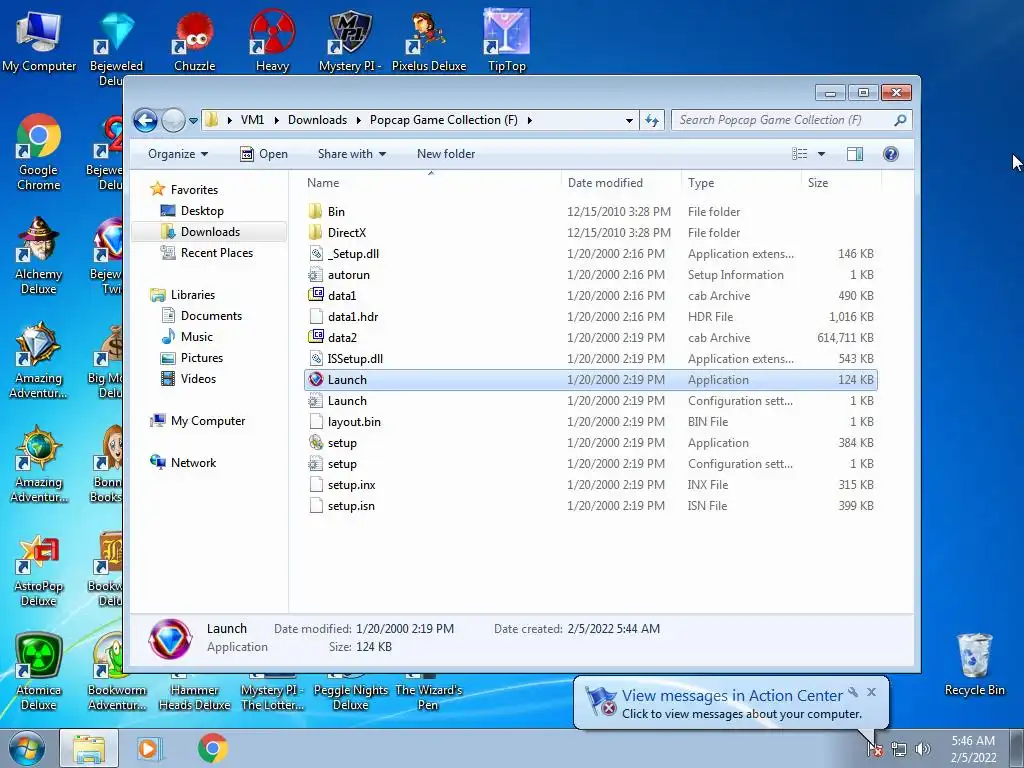Click the New folder button
Viewport: 1024px width, 768px height.
(x=446, y=154)
